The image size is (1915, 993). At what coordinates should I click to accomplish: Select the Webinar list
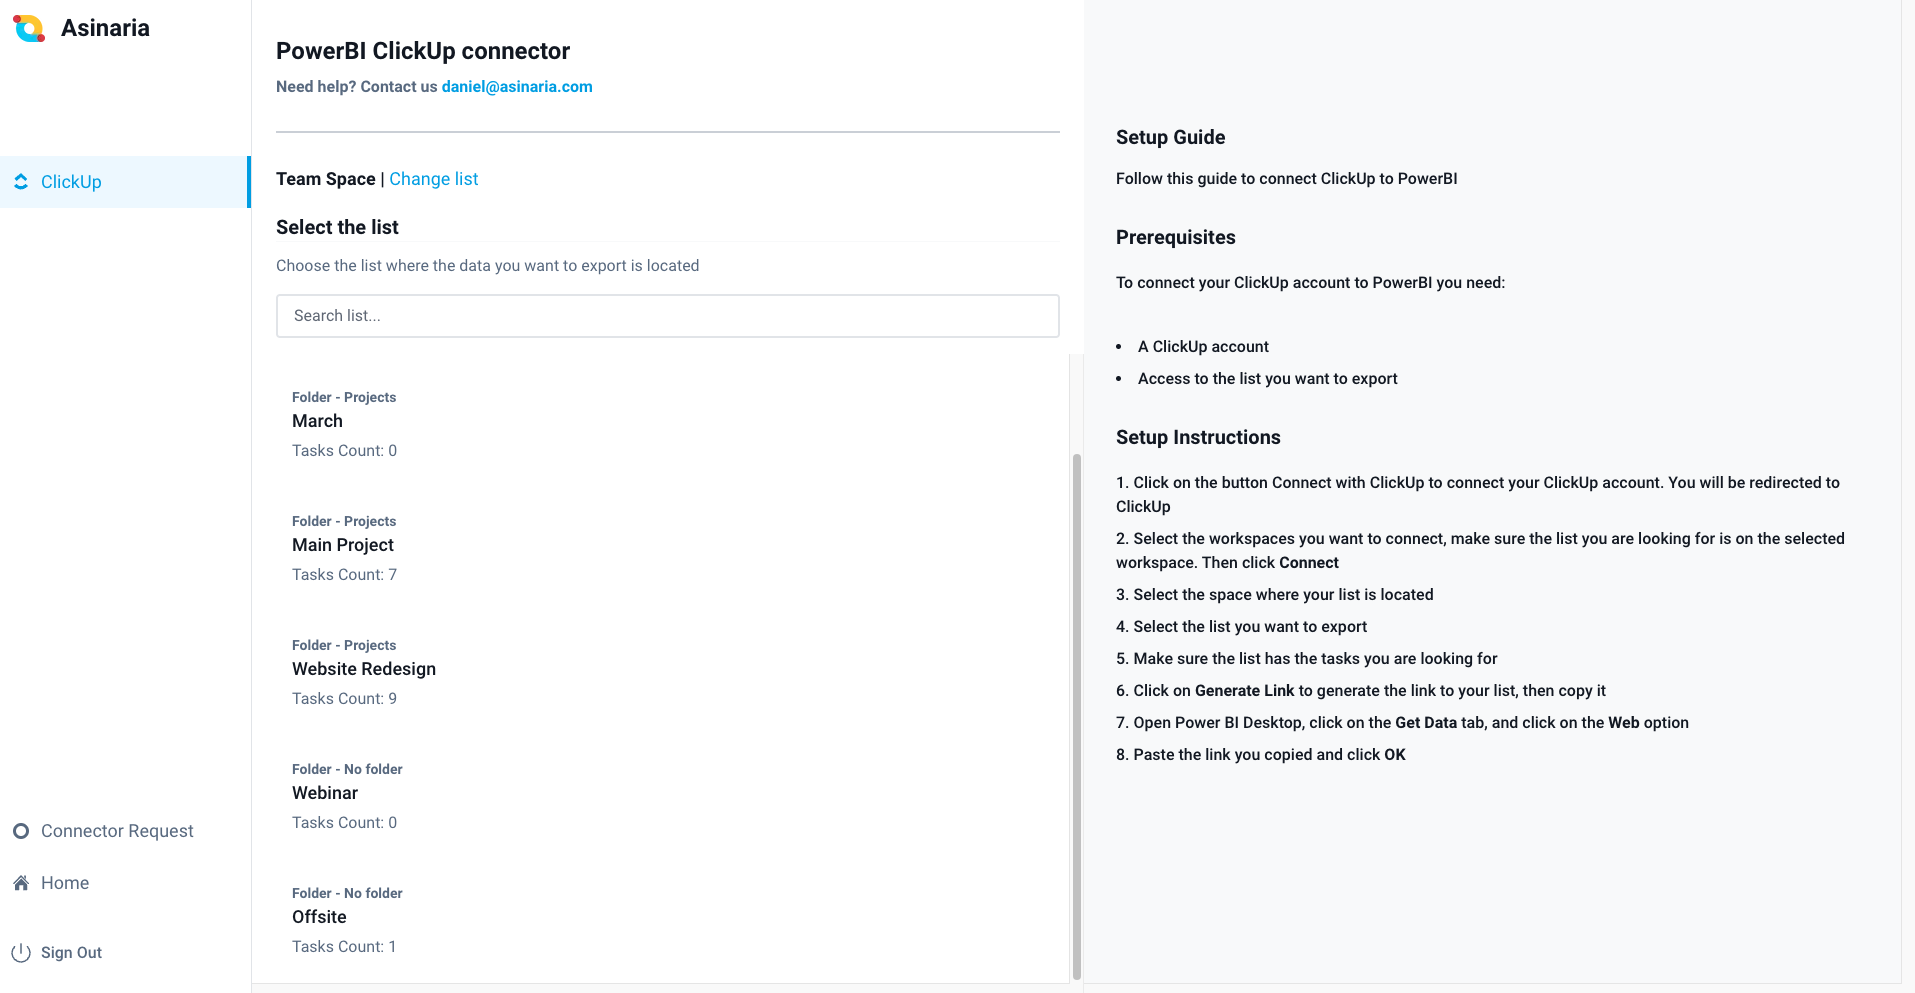coord(325,793)
